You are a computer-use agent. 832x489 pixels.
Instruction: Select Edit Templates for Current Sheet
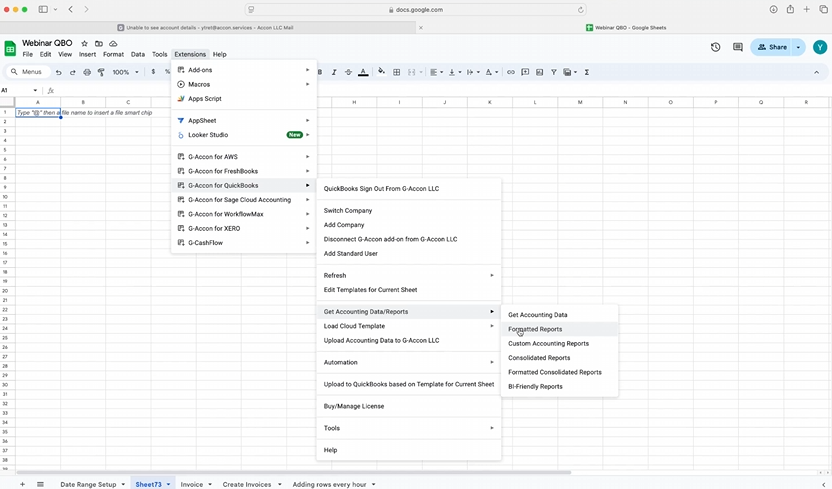409,290
